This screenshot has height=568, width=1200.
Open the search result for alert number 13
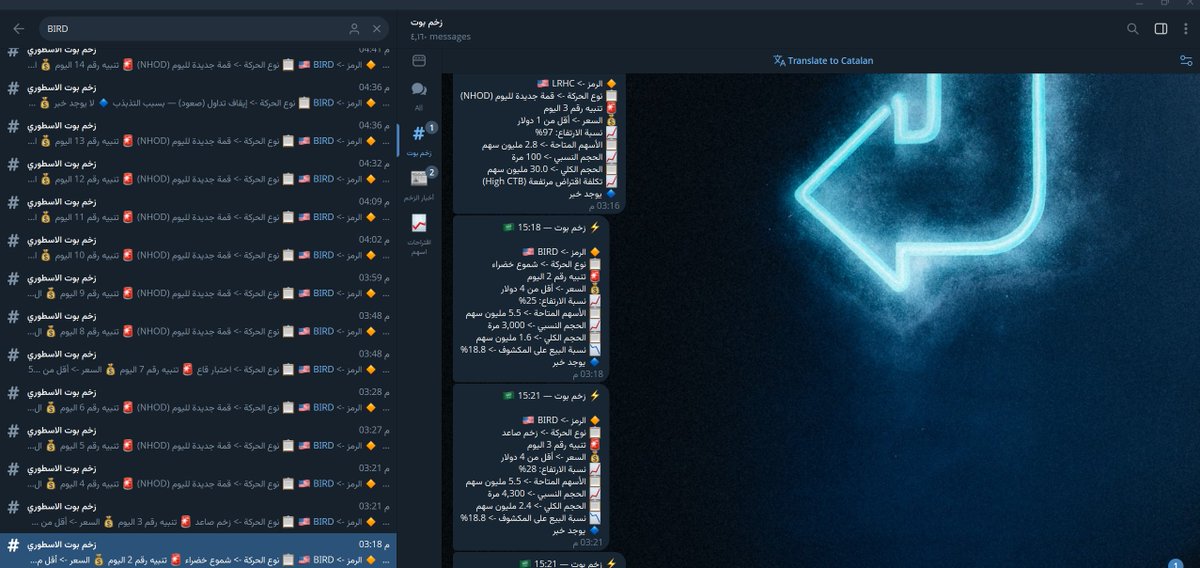[198, 133]
